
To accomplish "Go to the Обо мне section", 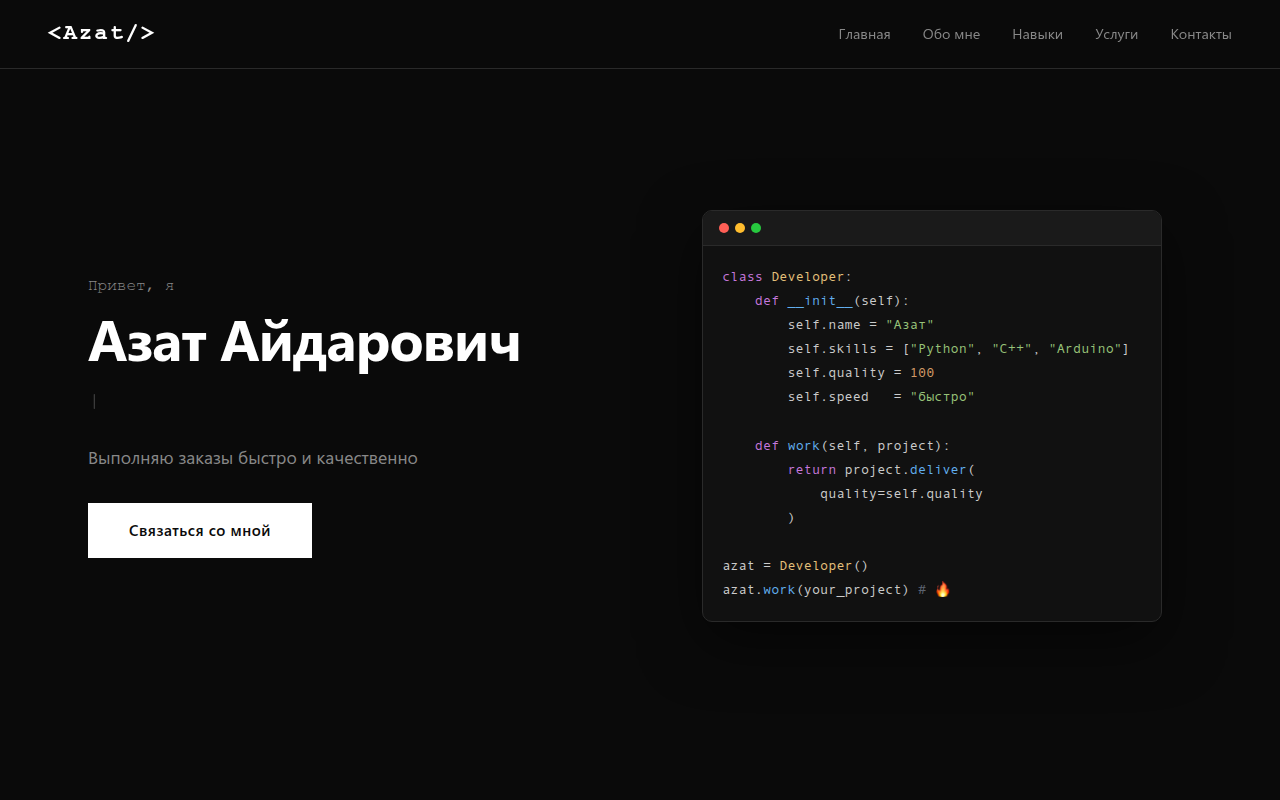I will click(951, 34).
